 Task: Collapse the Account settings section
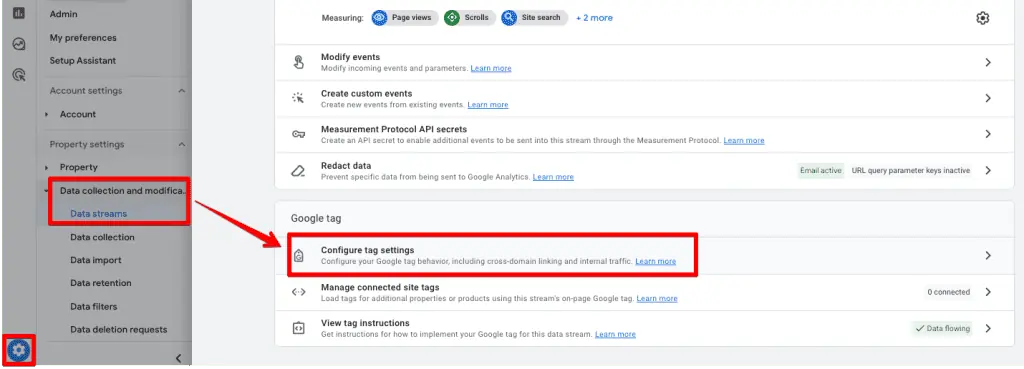coord(182,91)
